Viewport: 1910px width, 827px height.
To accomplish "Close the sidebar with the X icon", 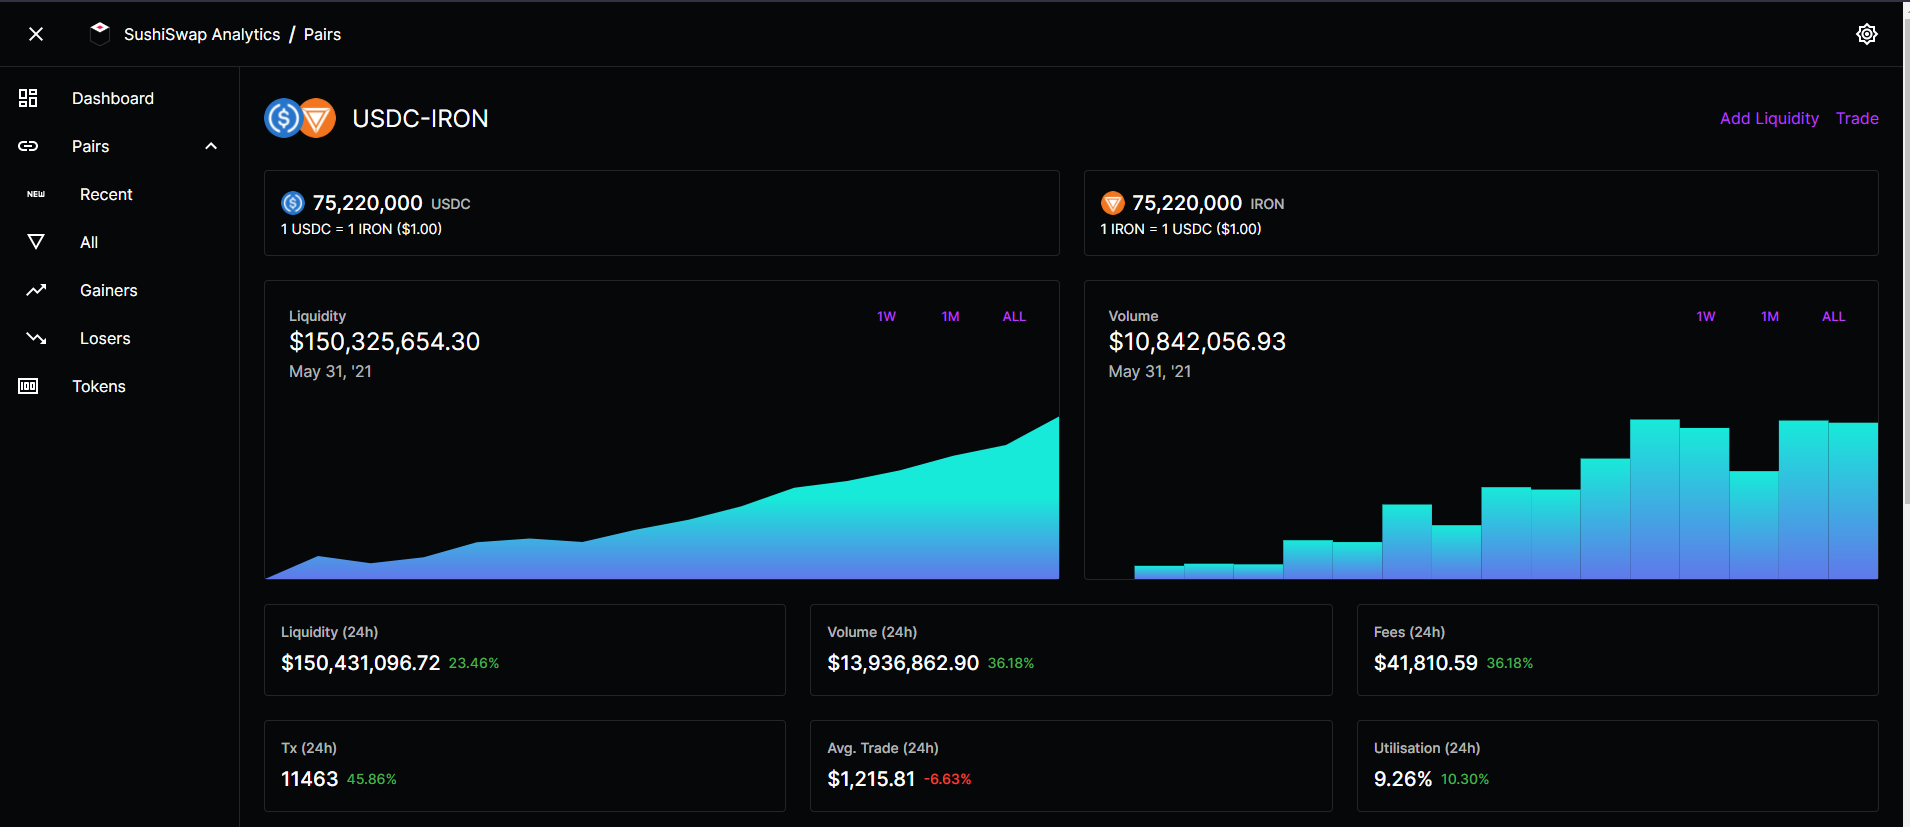I will click(36, 34).
